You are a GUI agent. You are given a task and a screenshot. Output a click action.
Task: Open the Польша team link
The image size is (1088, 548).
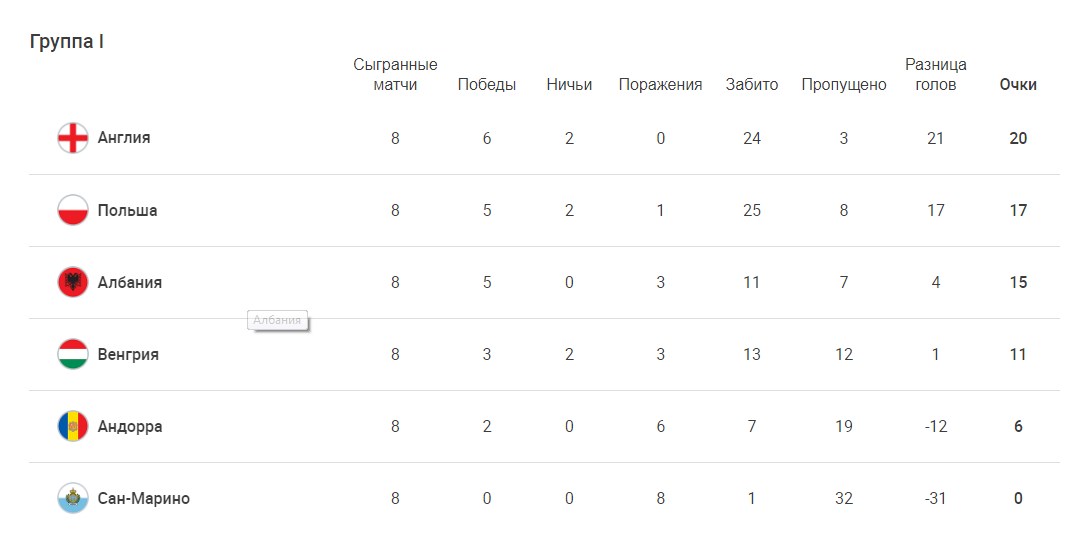click(x=127, y=210)
